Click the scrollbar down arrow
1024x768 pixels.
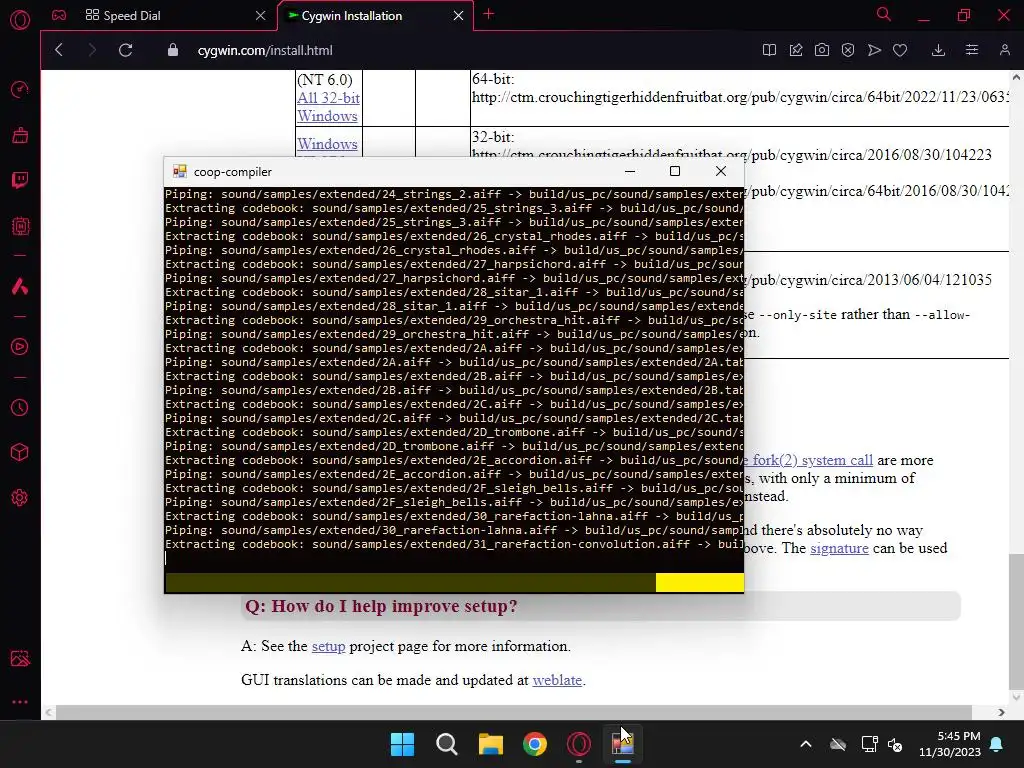[1016, 697]
